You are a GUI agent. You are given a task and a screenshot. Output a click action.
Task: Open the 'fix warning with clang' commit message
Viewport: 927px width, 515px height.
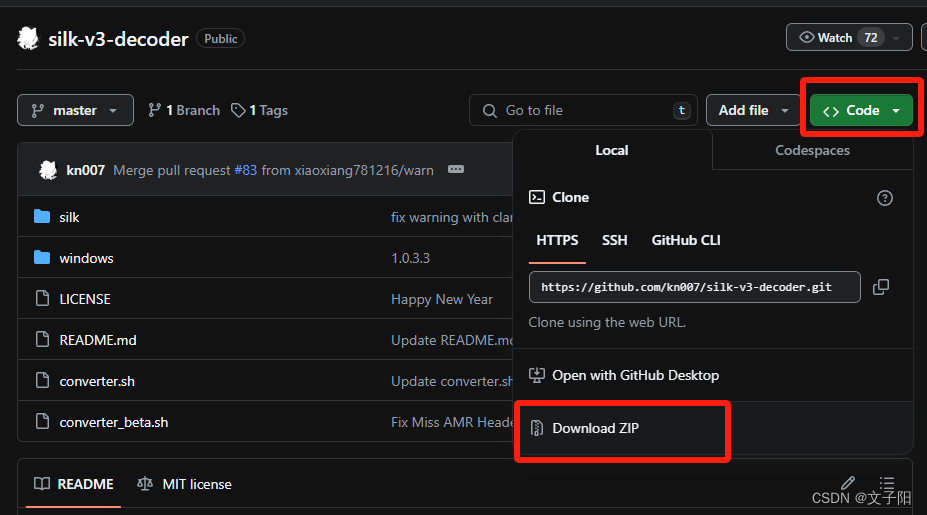[x=452, y=218]
